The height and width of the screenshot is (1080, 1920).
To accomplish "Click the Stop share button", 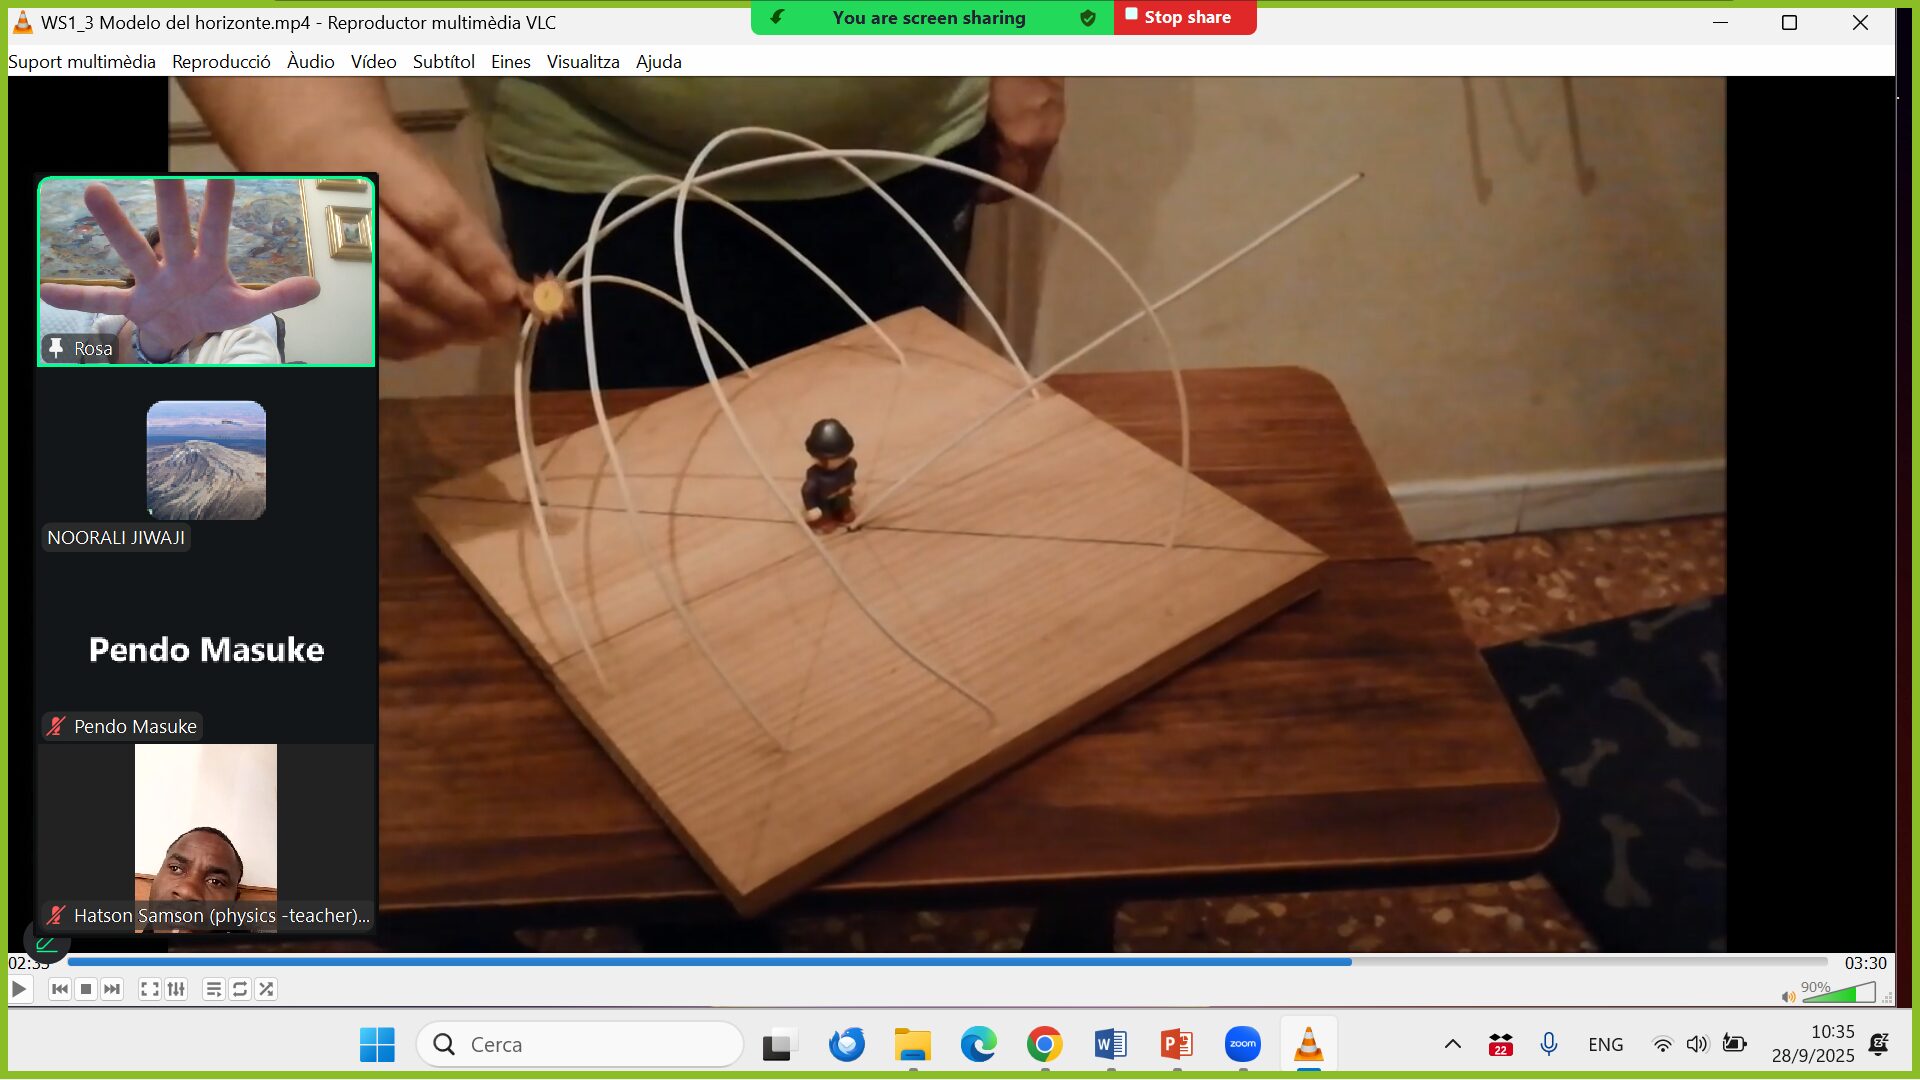I will point(1185,18).
